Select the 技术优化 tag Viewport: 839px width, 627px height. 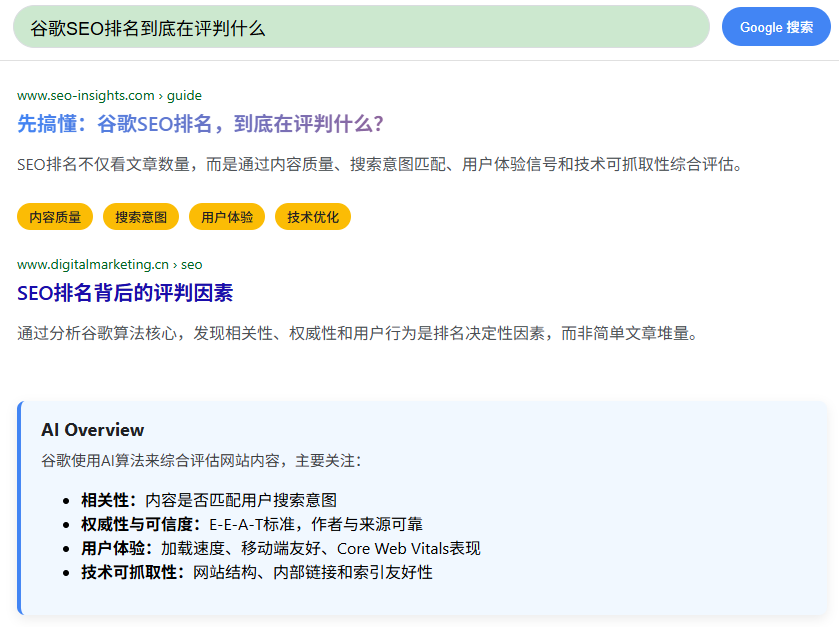point(313,217)
